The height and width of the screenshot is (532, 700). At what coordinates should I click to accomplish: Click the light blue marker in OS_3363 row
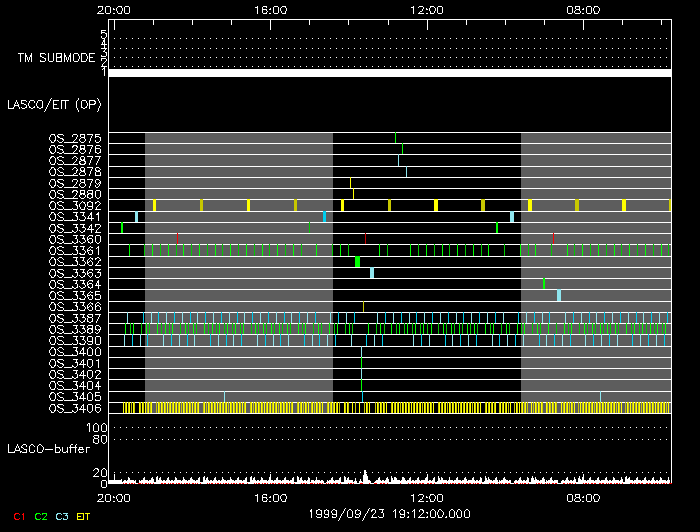[x=372, y=273]
